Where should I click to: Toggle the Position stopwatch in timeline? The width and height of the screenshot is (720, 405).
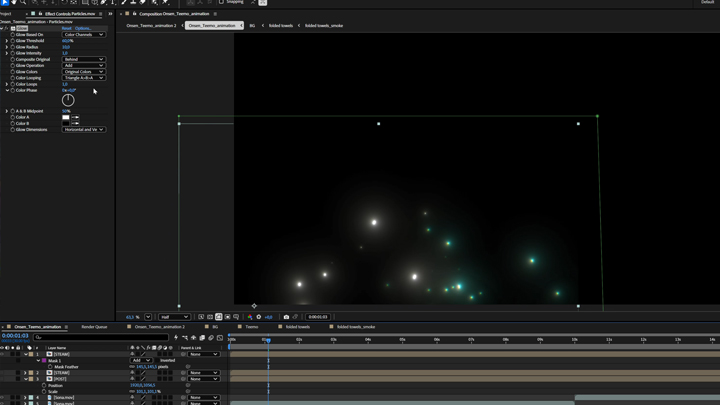click(44, 385)
